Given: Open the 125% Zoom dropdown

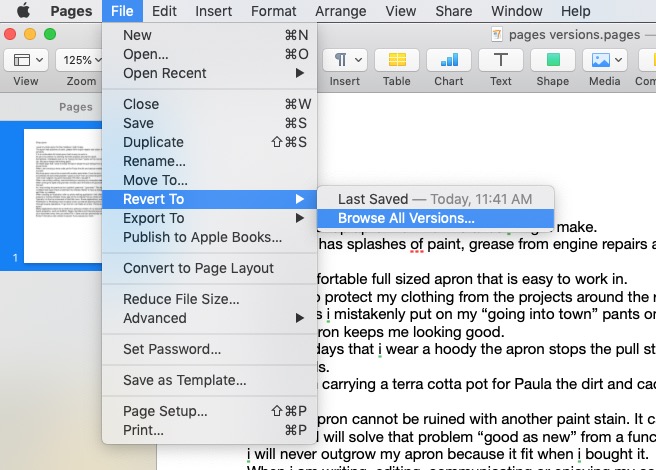Looking at the screenshot, I should pos(80,60).
